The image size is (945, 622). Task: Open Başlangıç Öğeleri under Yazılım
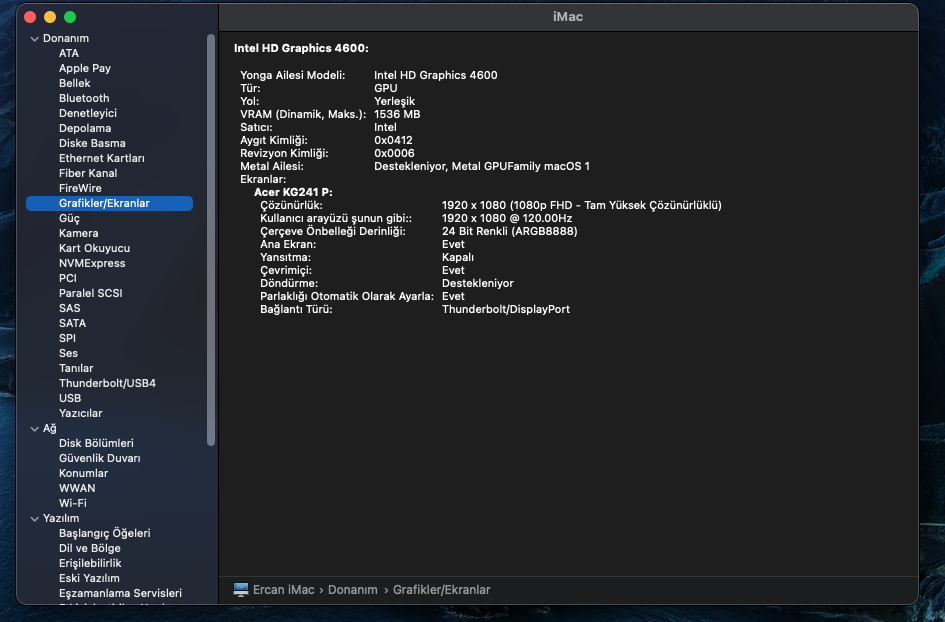click(104, 533)
